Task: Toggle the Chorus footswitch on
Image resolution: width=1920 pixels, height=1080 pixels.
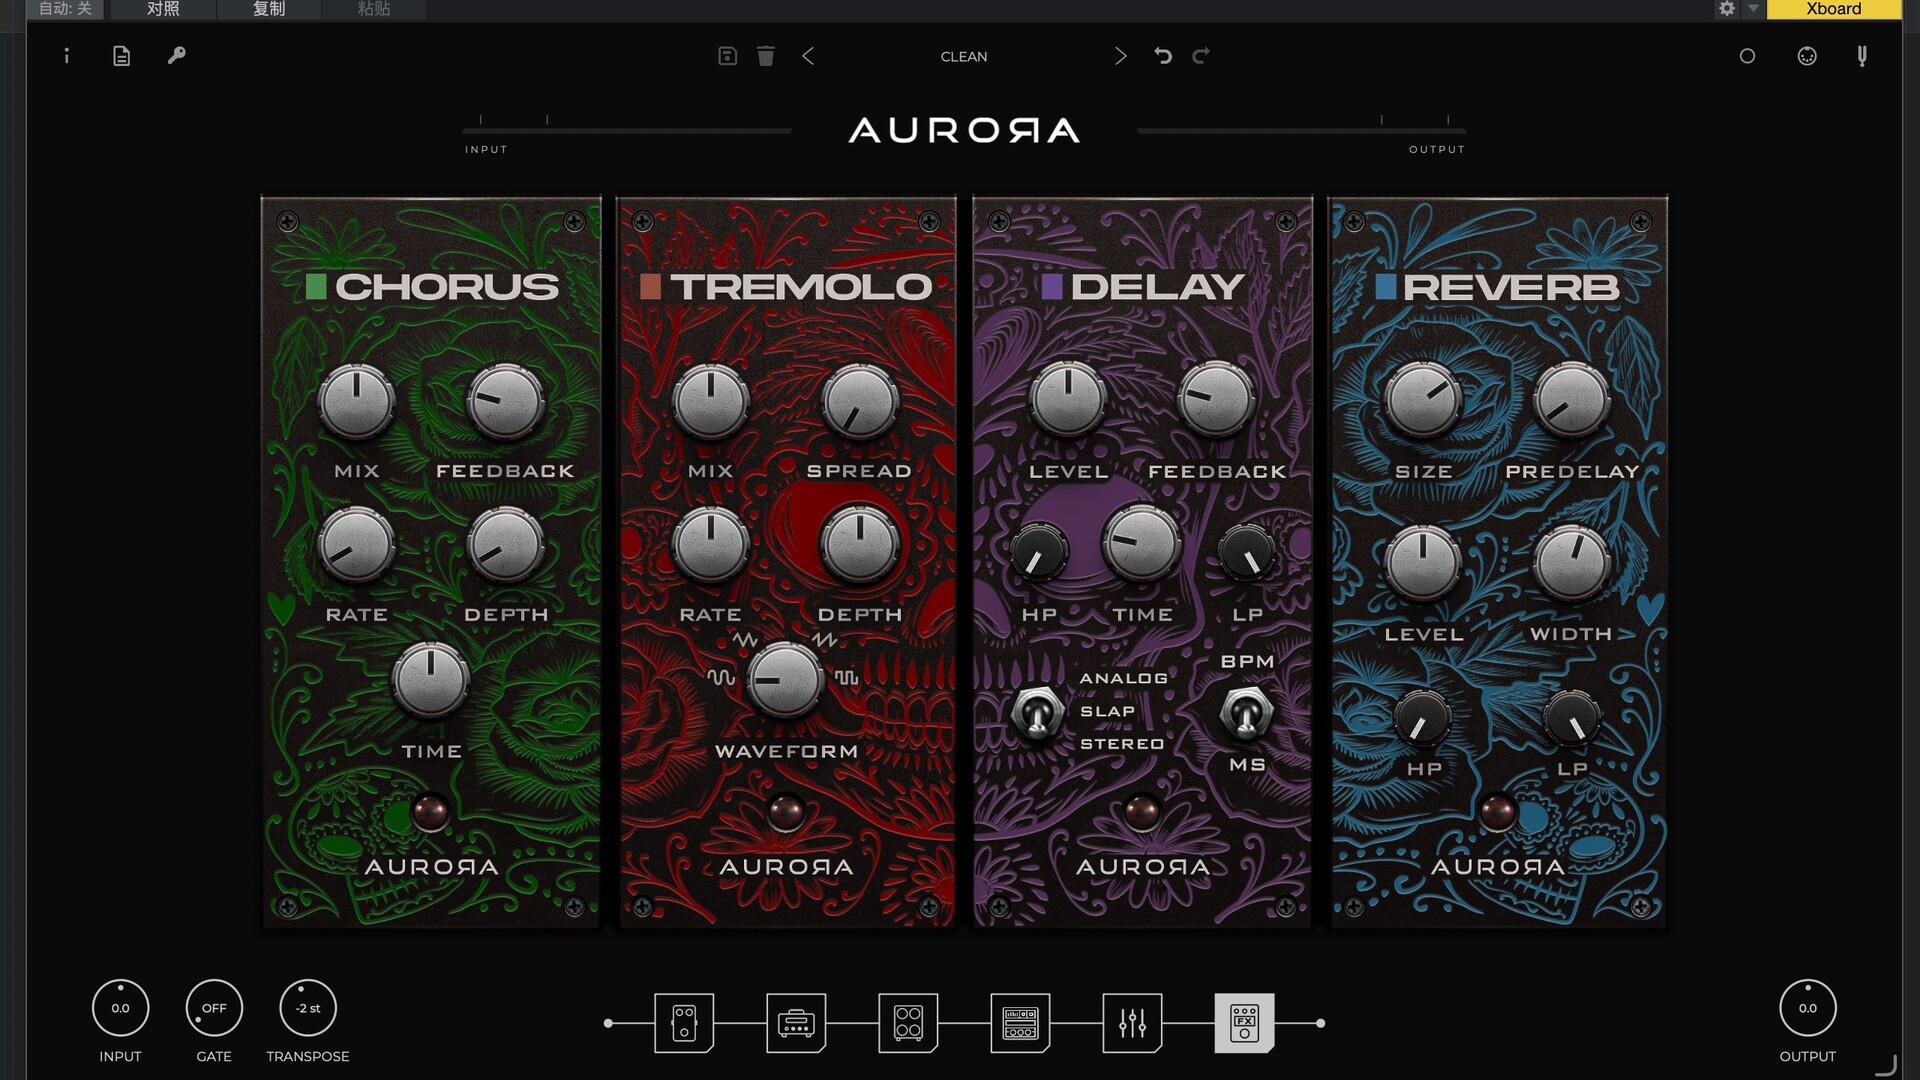Action: tap(431, 812)
